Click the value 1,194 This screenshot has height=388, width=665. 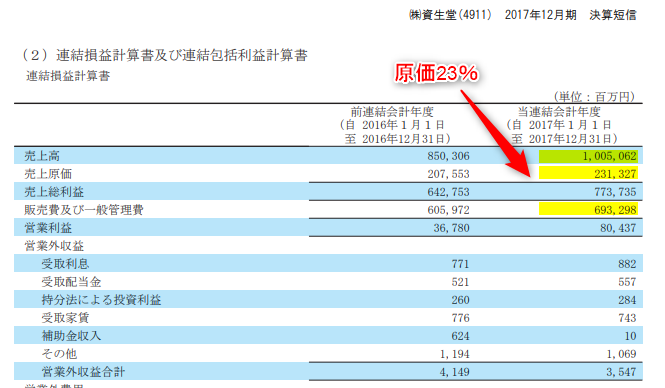click(454, 354)
